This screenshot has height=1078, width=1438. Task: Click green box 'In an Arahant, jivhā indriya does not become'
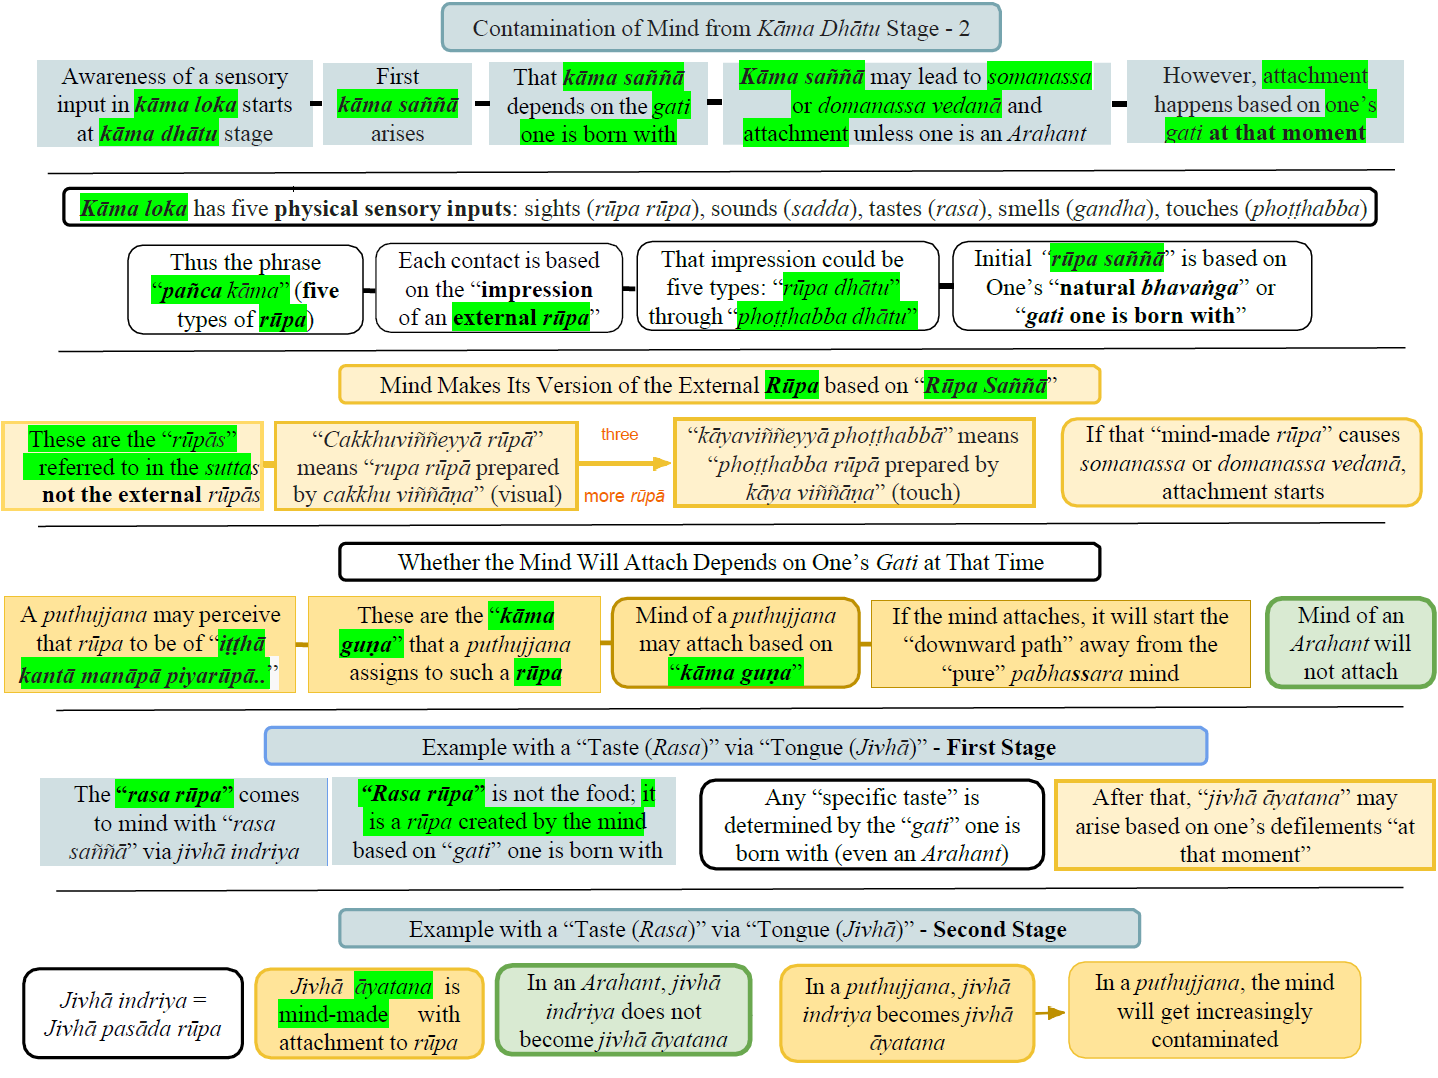(x=624, y=1011)
